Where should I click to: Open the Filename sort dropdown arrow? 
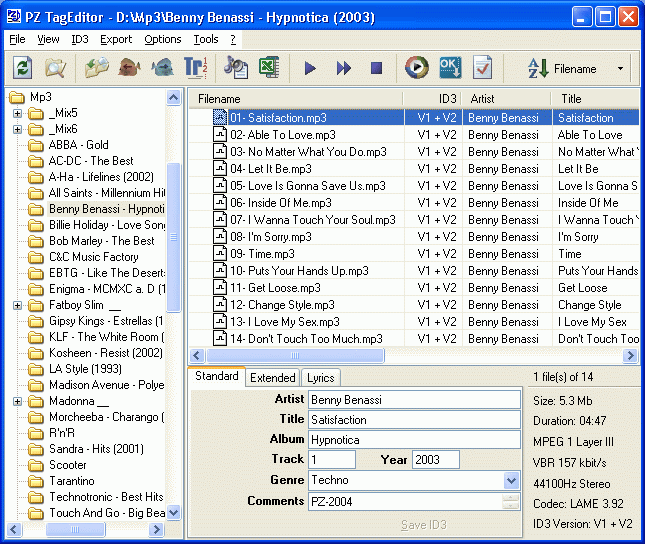tap(620, 69)
